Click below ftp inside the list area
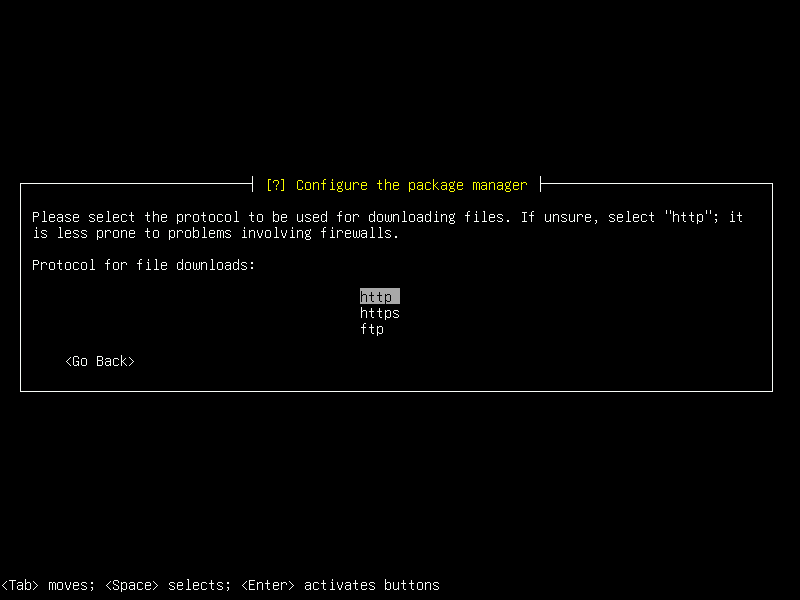The height and width of the screenshot is (600, 800). click(x=380, y=342)
